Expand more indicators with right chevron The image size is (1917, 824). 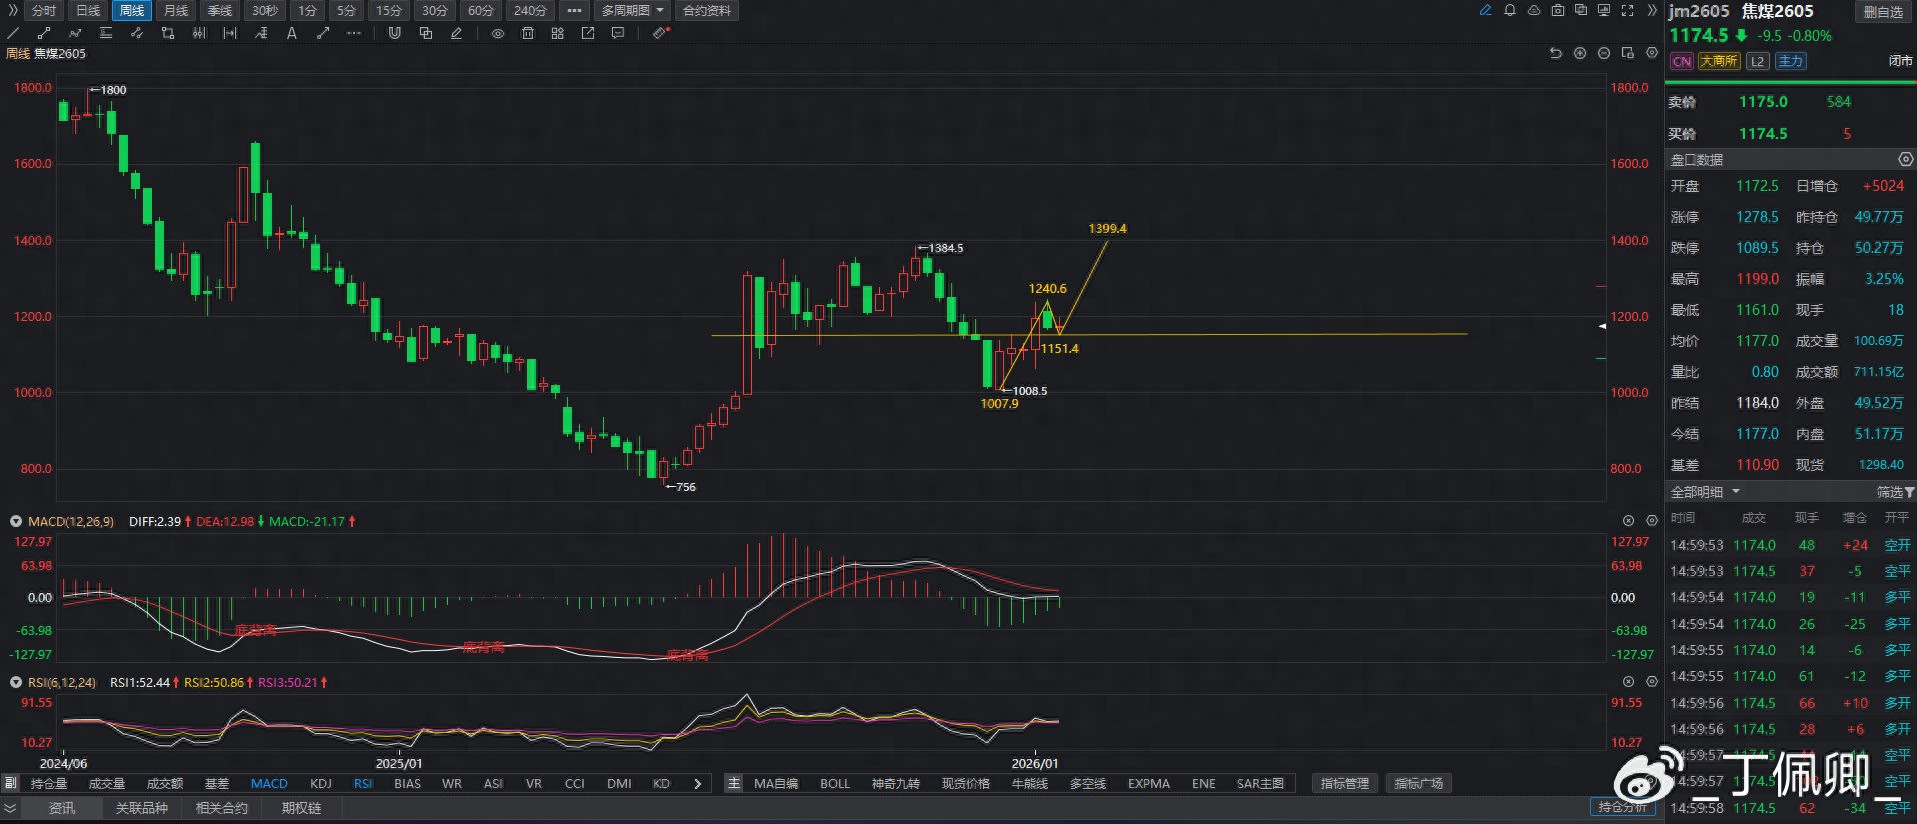point(697,783)
